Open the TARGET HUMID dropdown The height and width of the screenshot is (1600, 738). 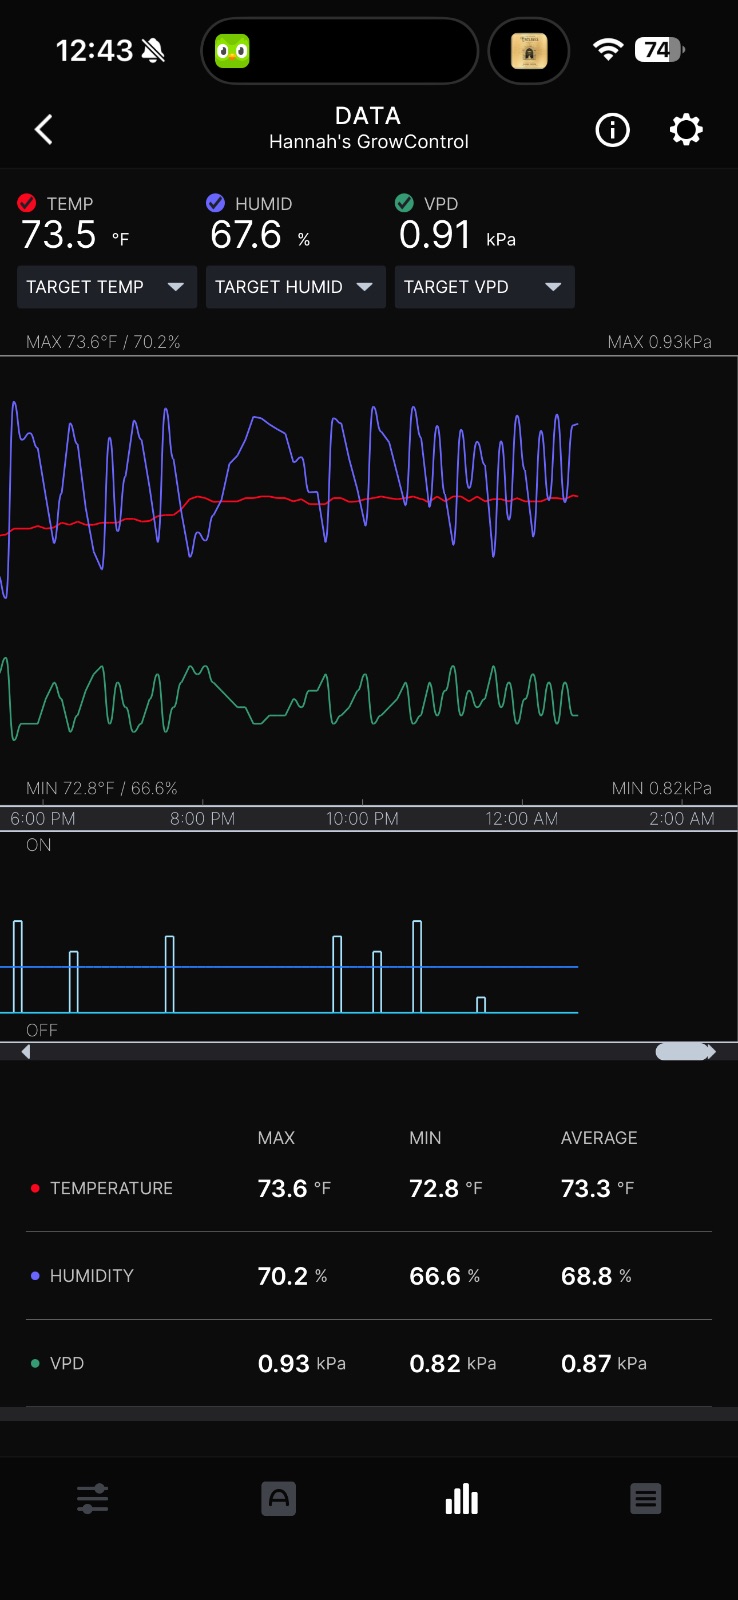[x=295, y=287]
